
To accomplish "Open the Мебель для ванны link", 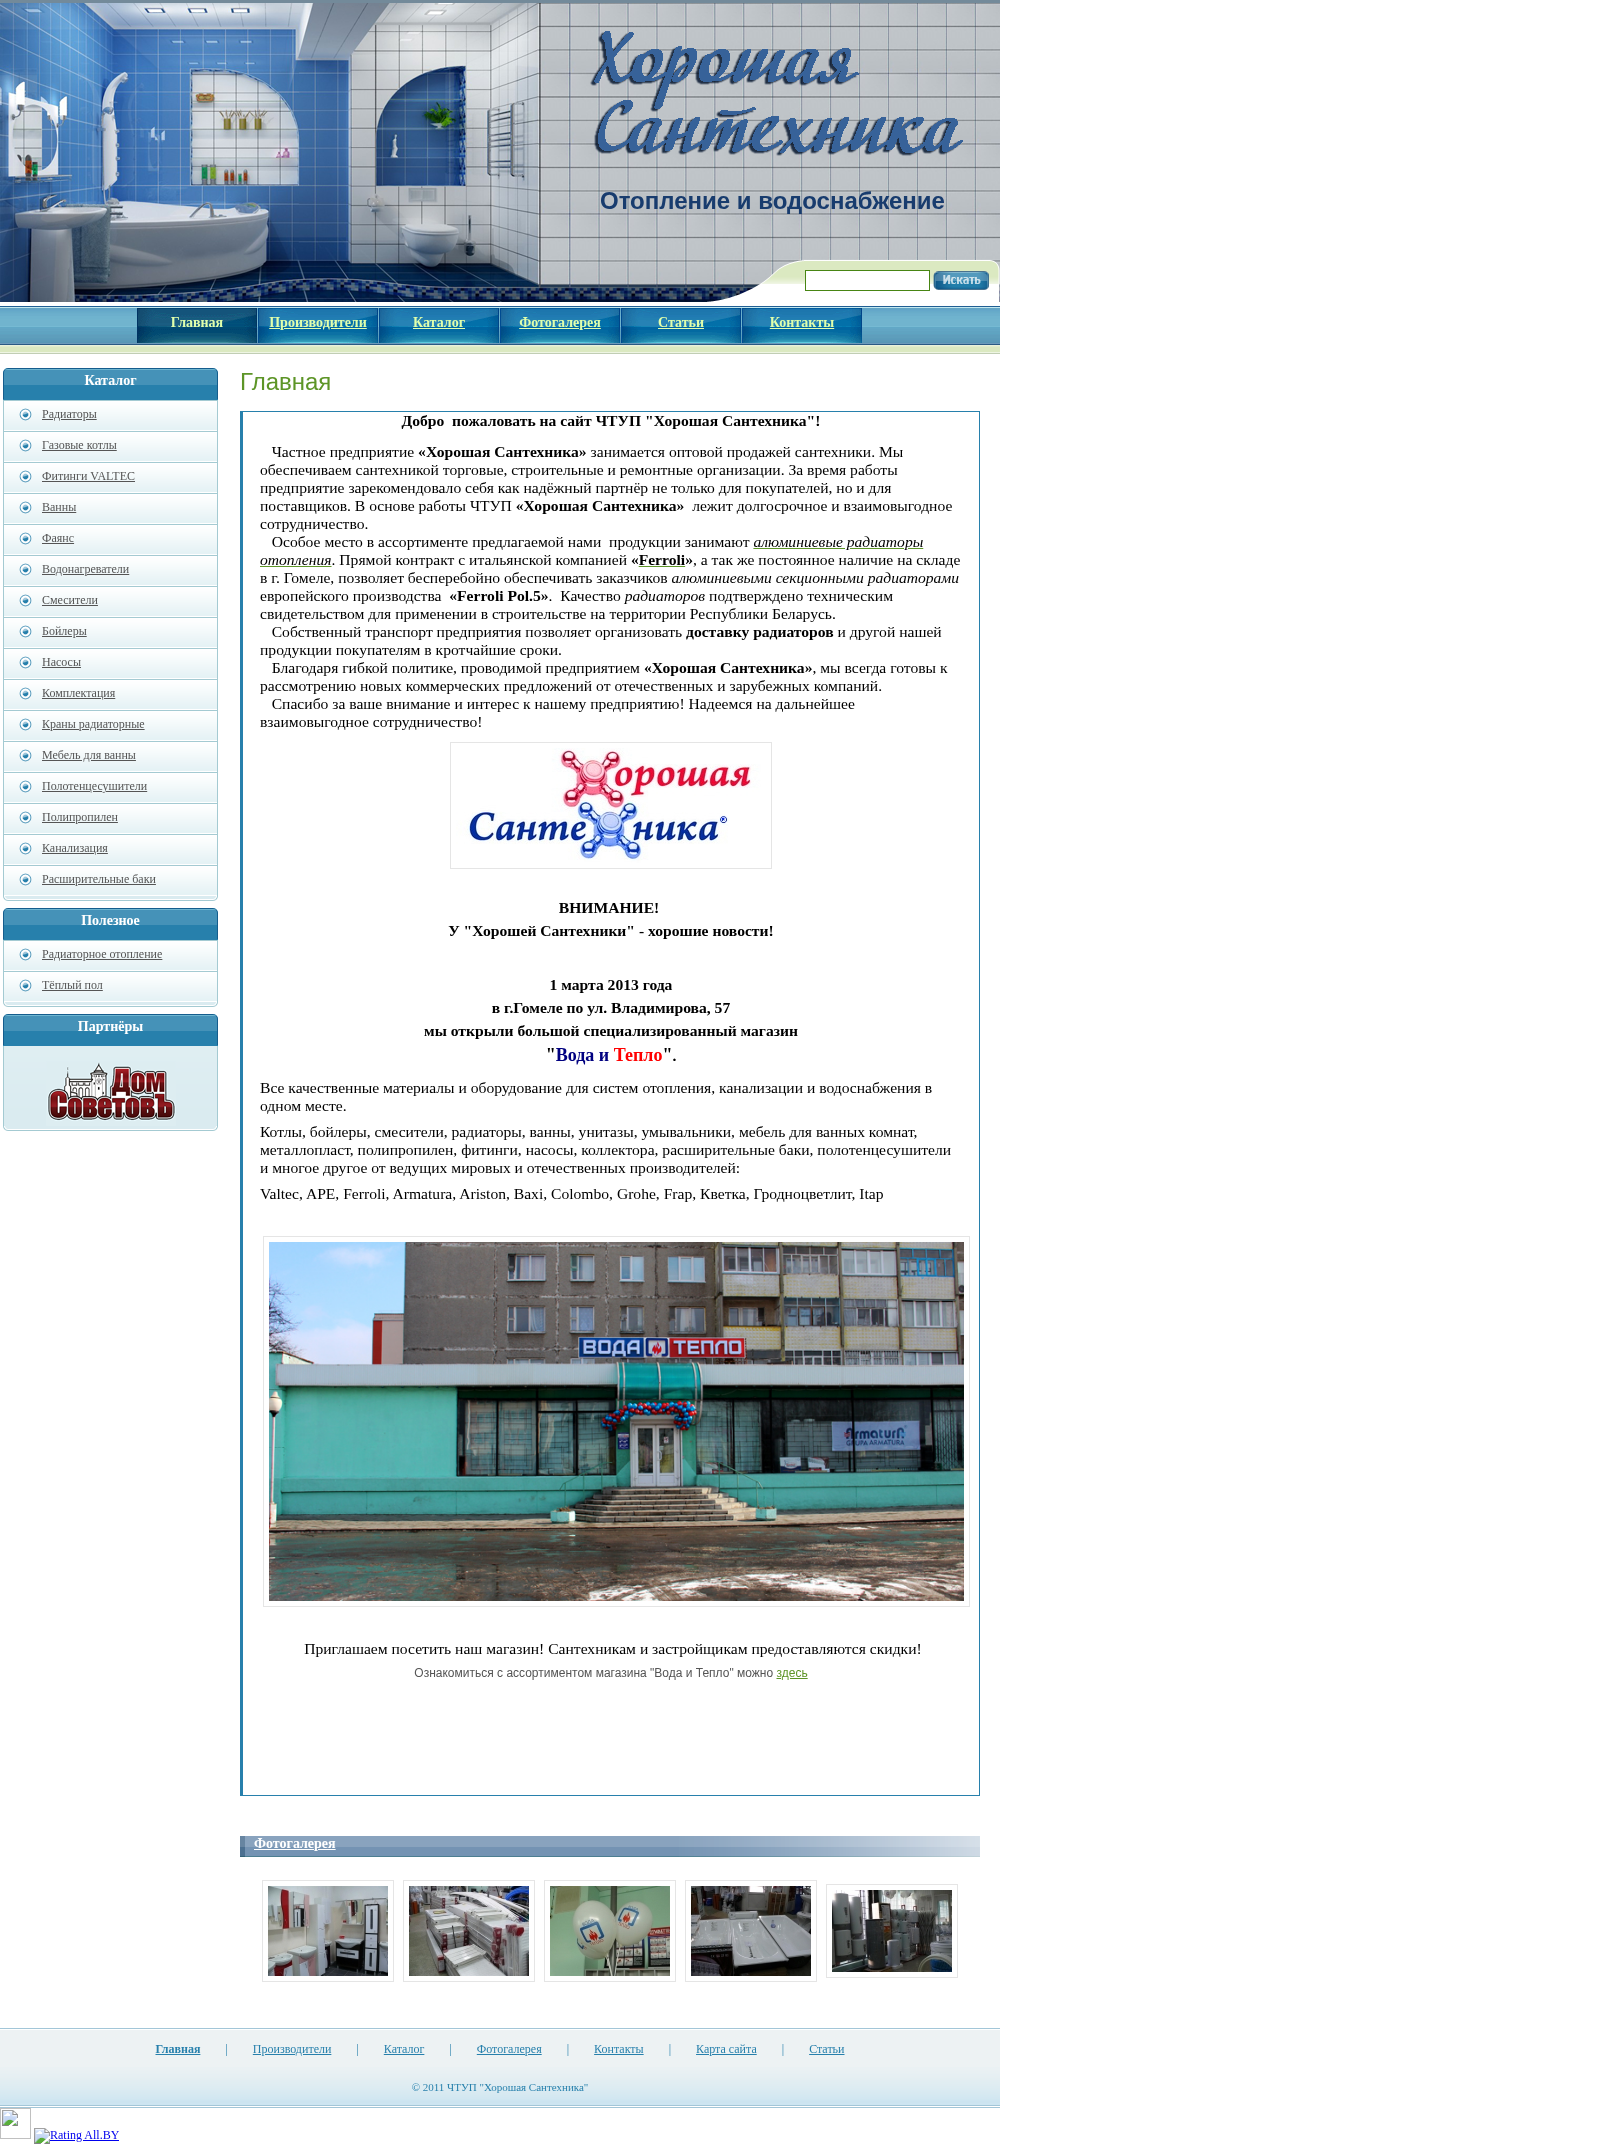I will (x=89, y=756).
